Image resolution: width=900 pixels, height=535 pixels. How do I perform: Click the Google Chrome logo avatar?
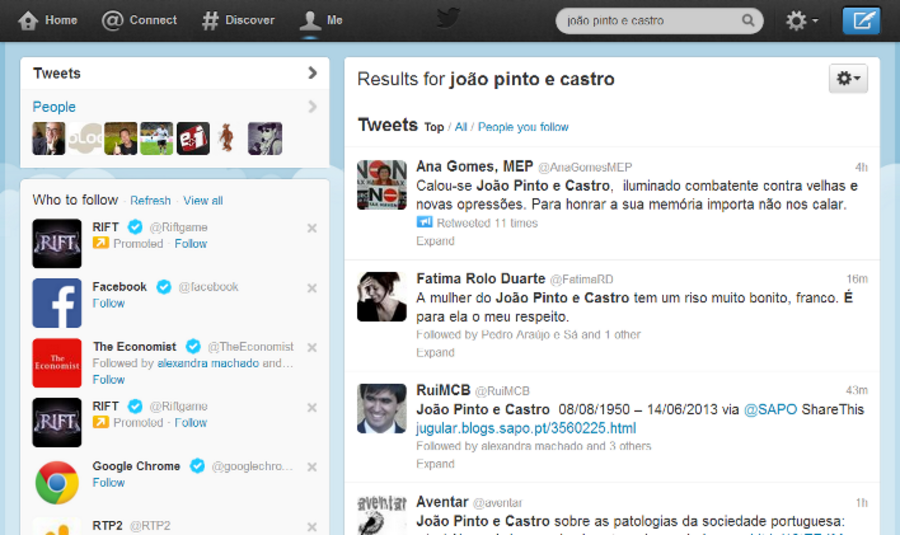57,482
